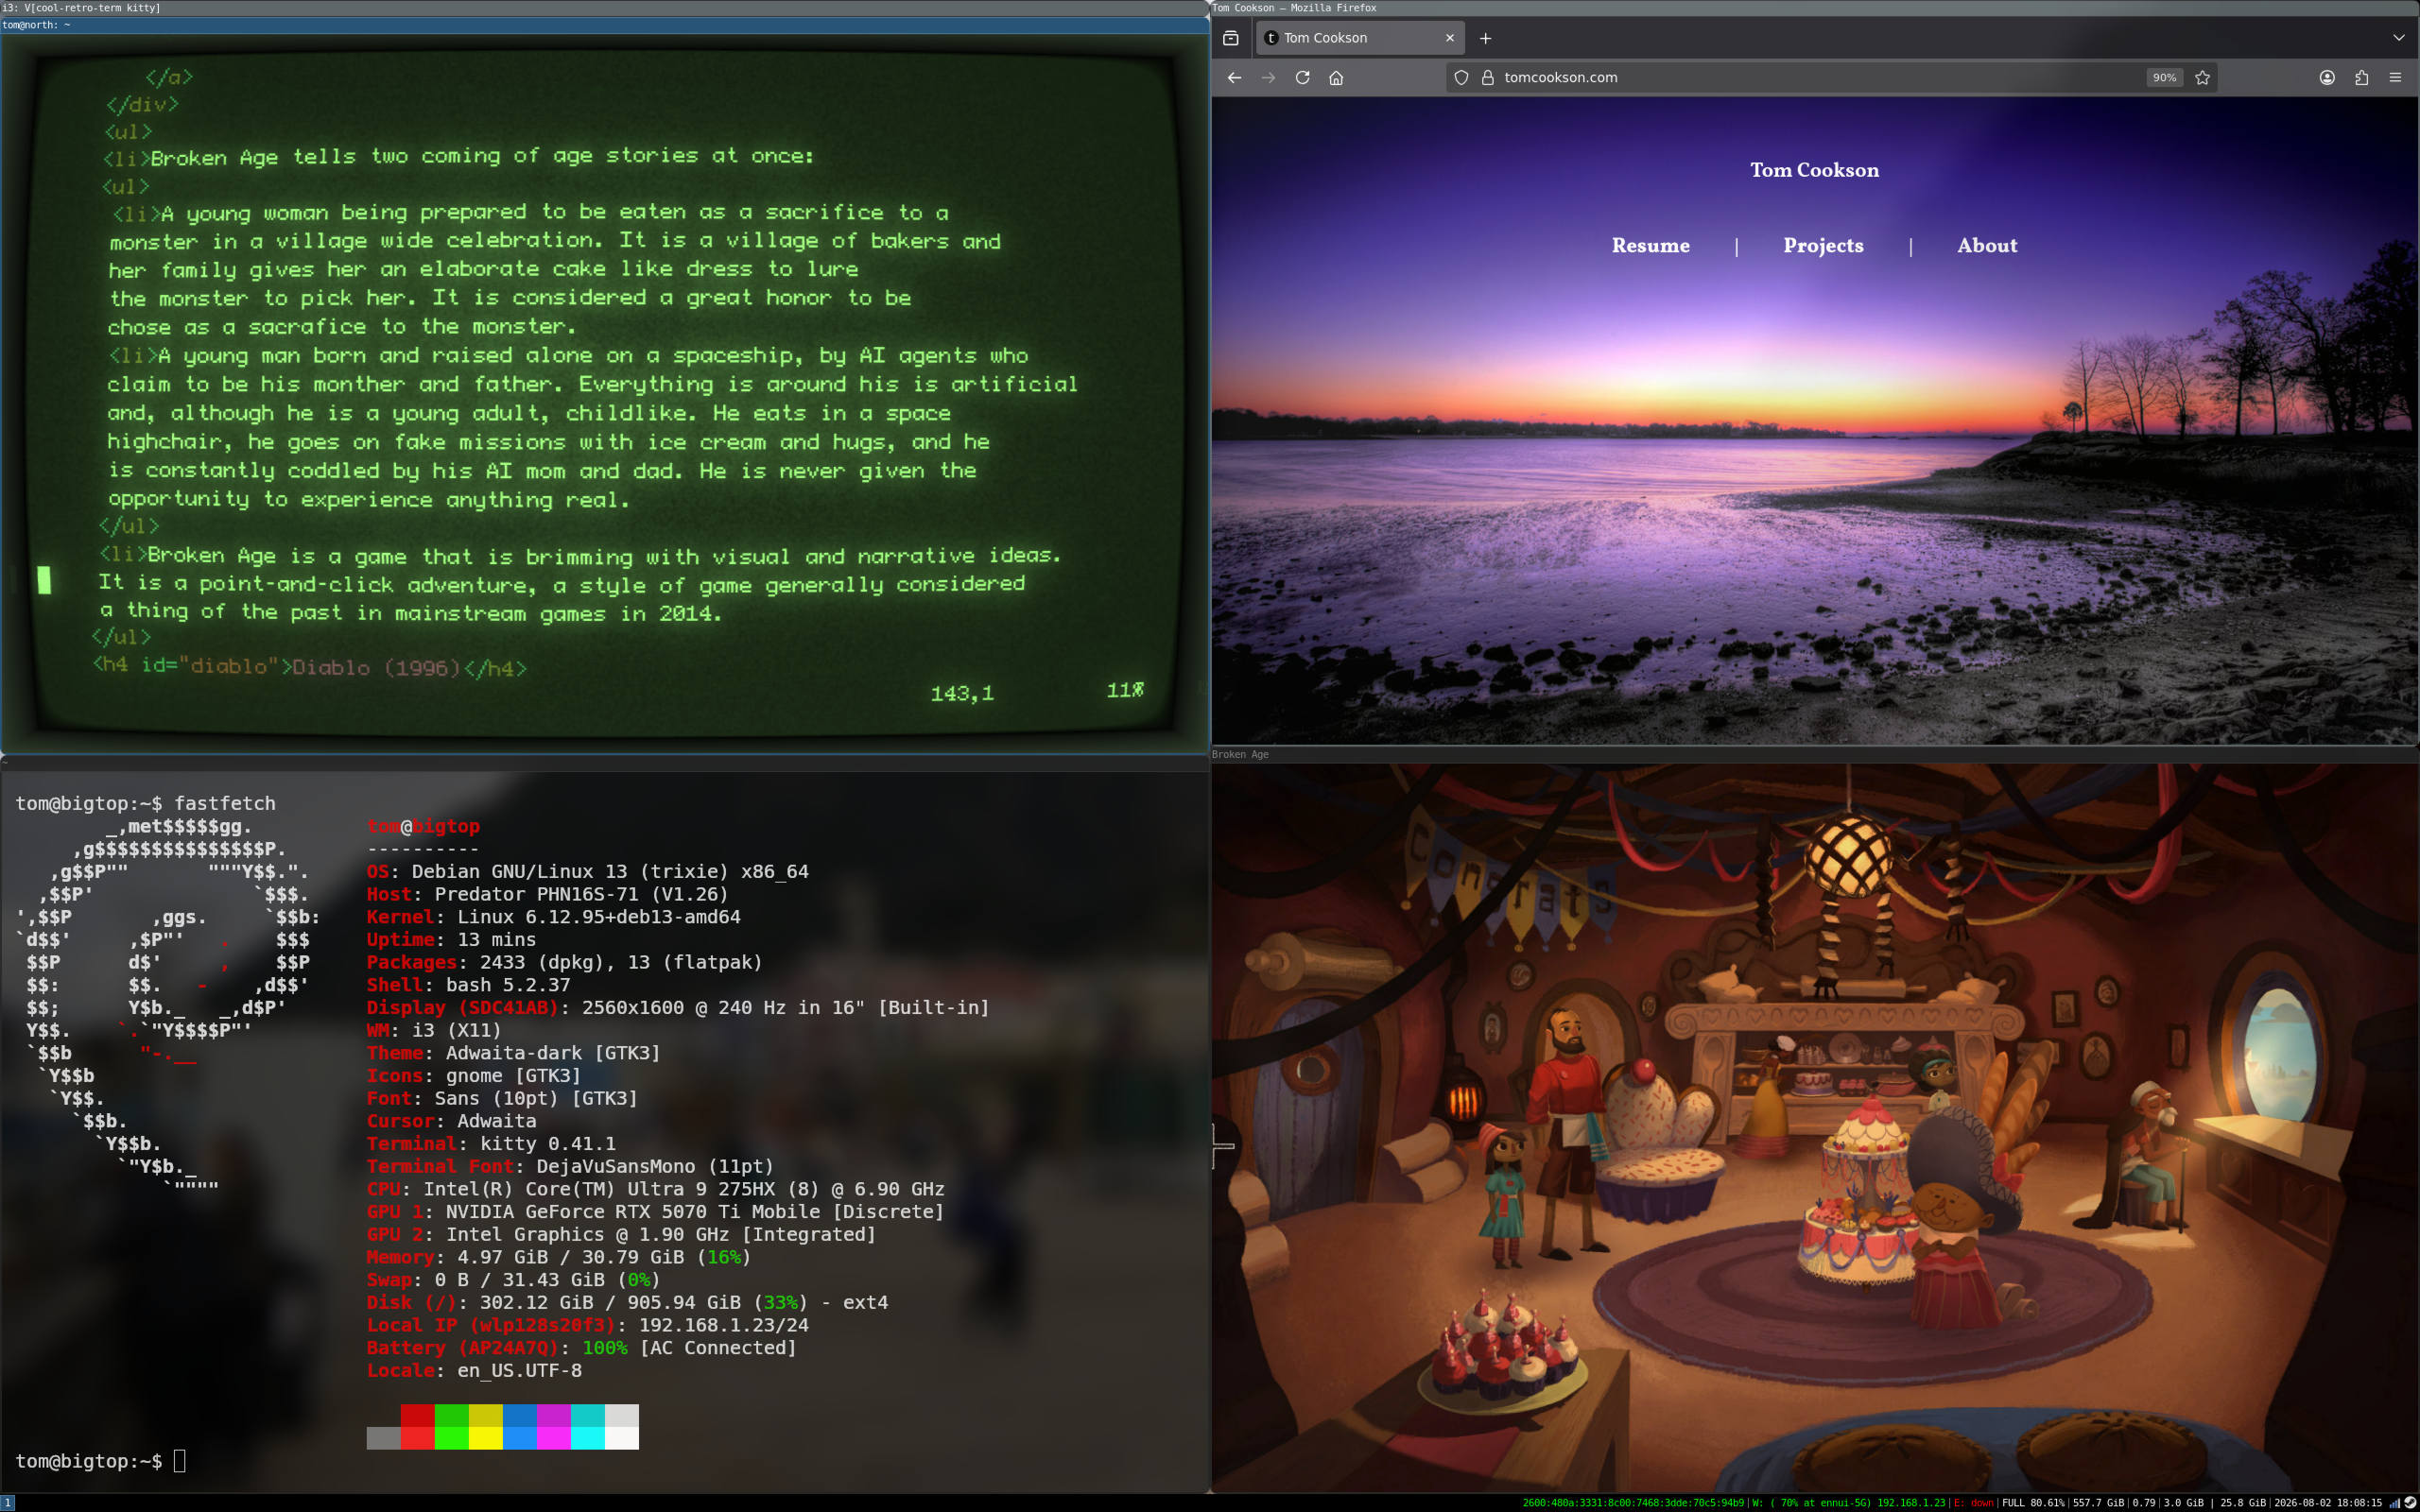Click the vim position '143,1' indicator
This screenshot has height=1512, width=2420.
(962, 693)
